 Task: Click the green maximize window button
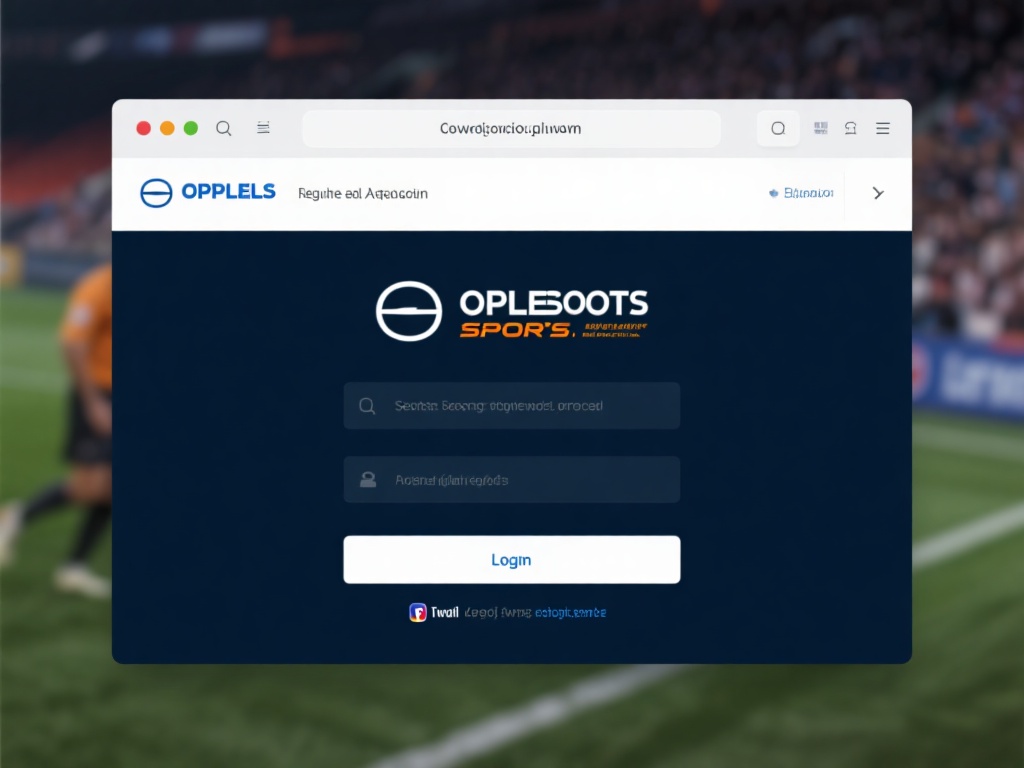(x=191, y=128)
